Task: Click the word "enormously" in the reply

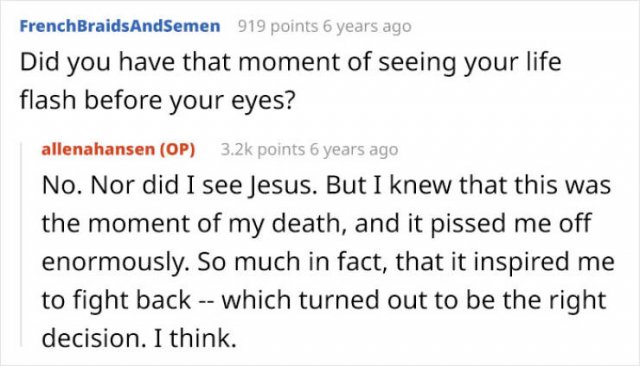Action: click(115, 262)
